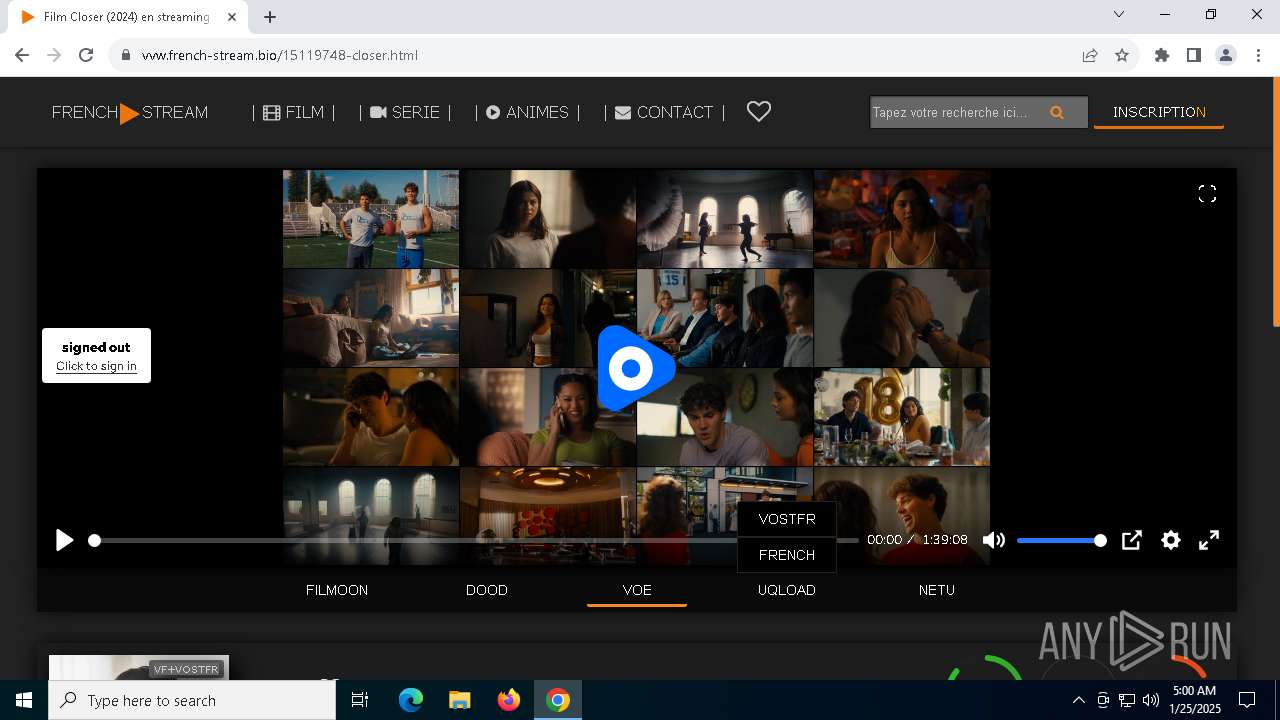Open the Chrome extensions puzzle icon
1280x720 pixels.
point(1162,55)
